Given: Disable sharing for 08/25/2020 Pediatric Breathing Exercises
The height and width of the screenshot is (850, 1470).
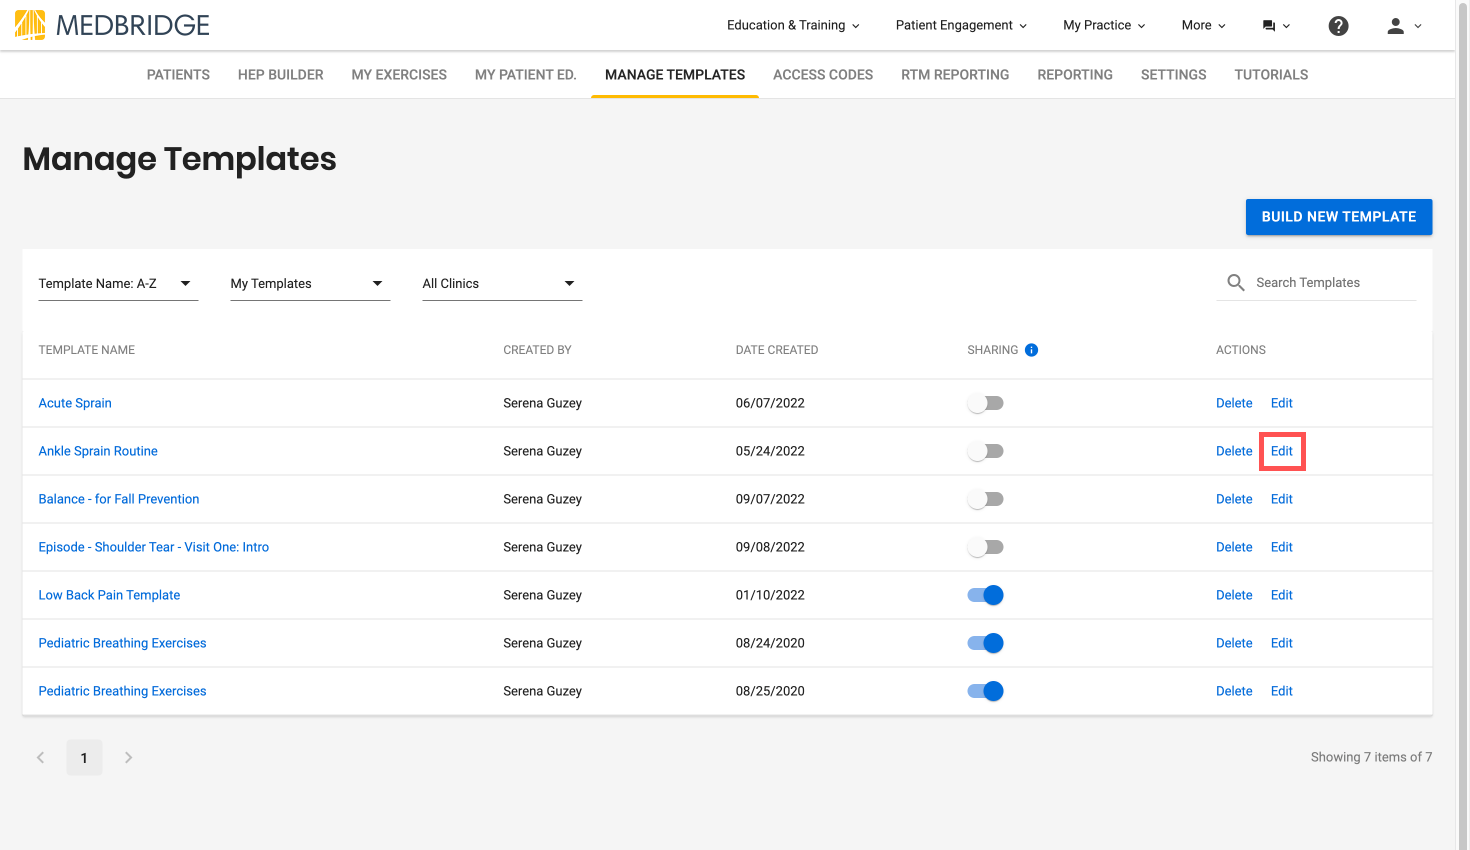Looking at the screenshot, I should [x=985, y=691].
